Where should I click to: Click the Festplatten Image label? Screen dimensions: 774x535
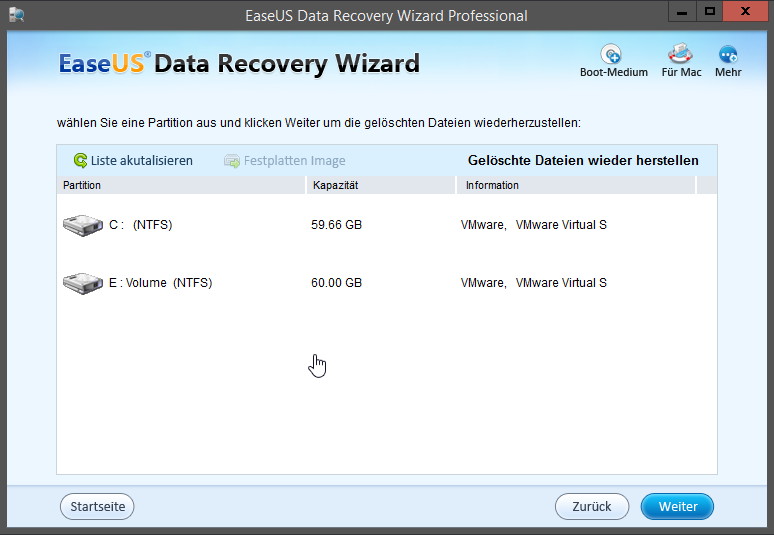[x=295, y=161]
